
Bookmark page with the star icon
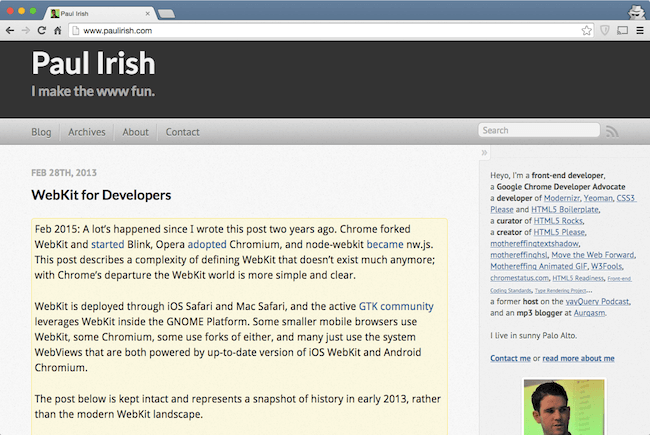tap(586, 30)
